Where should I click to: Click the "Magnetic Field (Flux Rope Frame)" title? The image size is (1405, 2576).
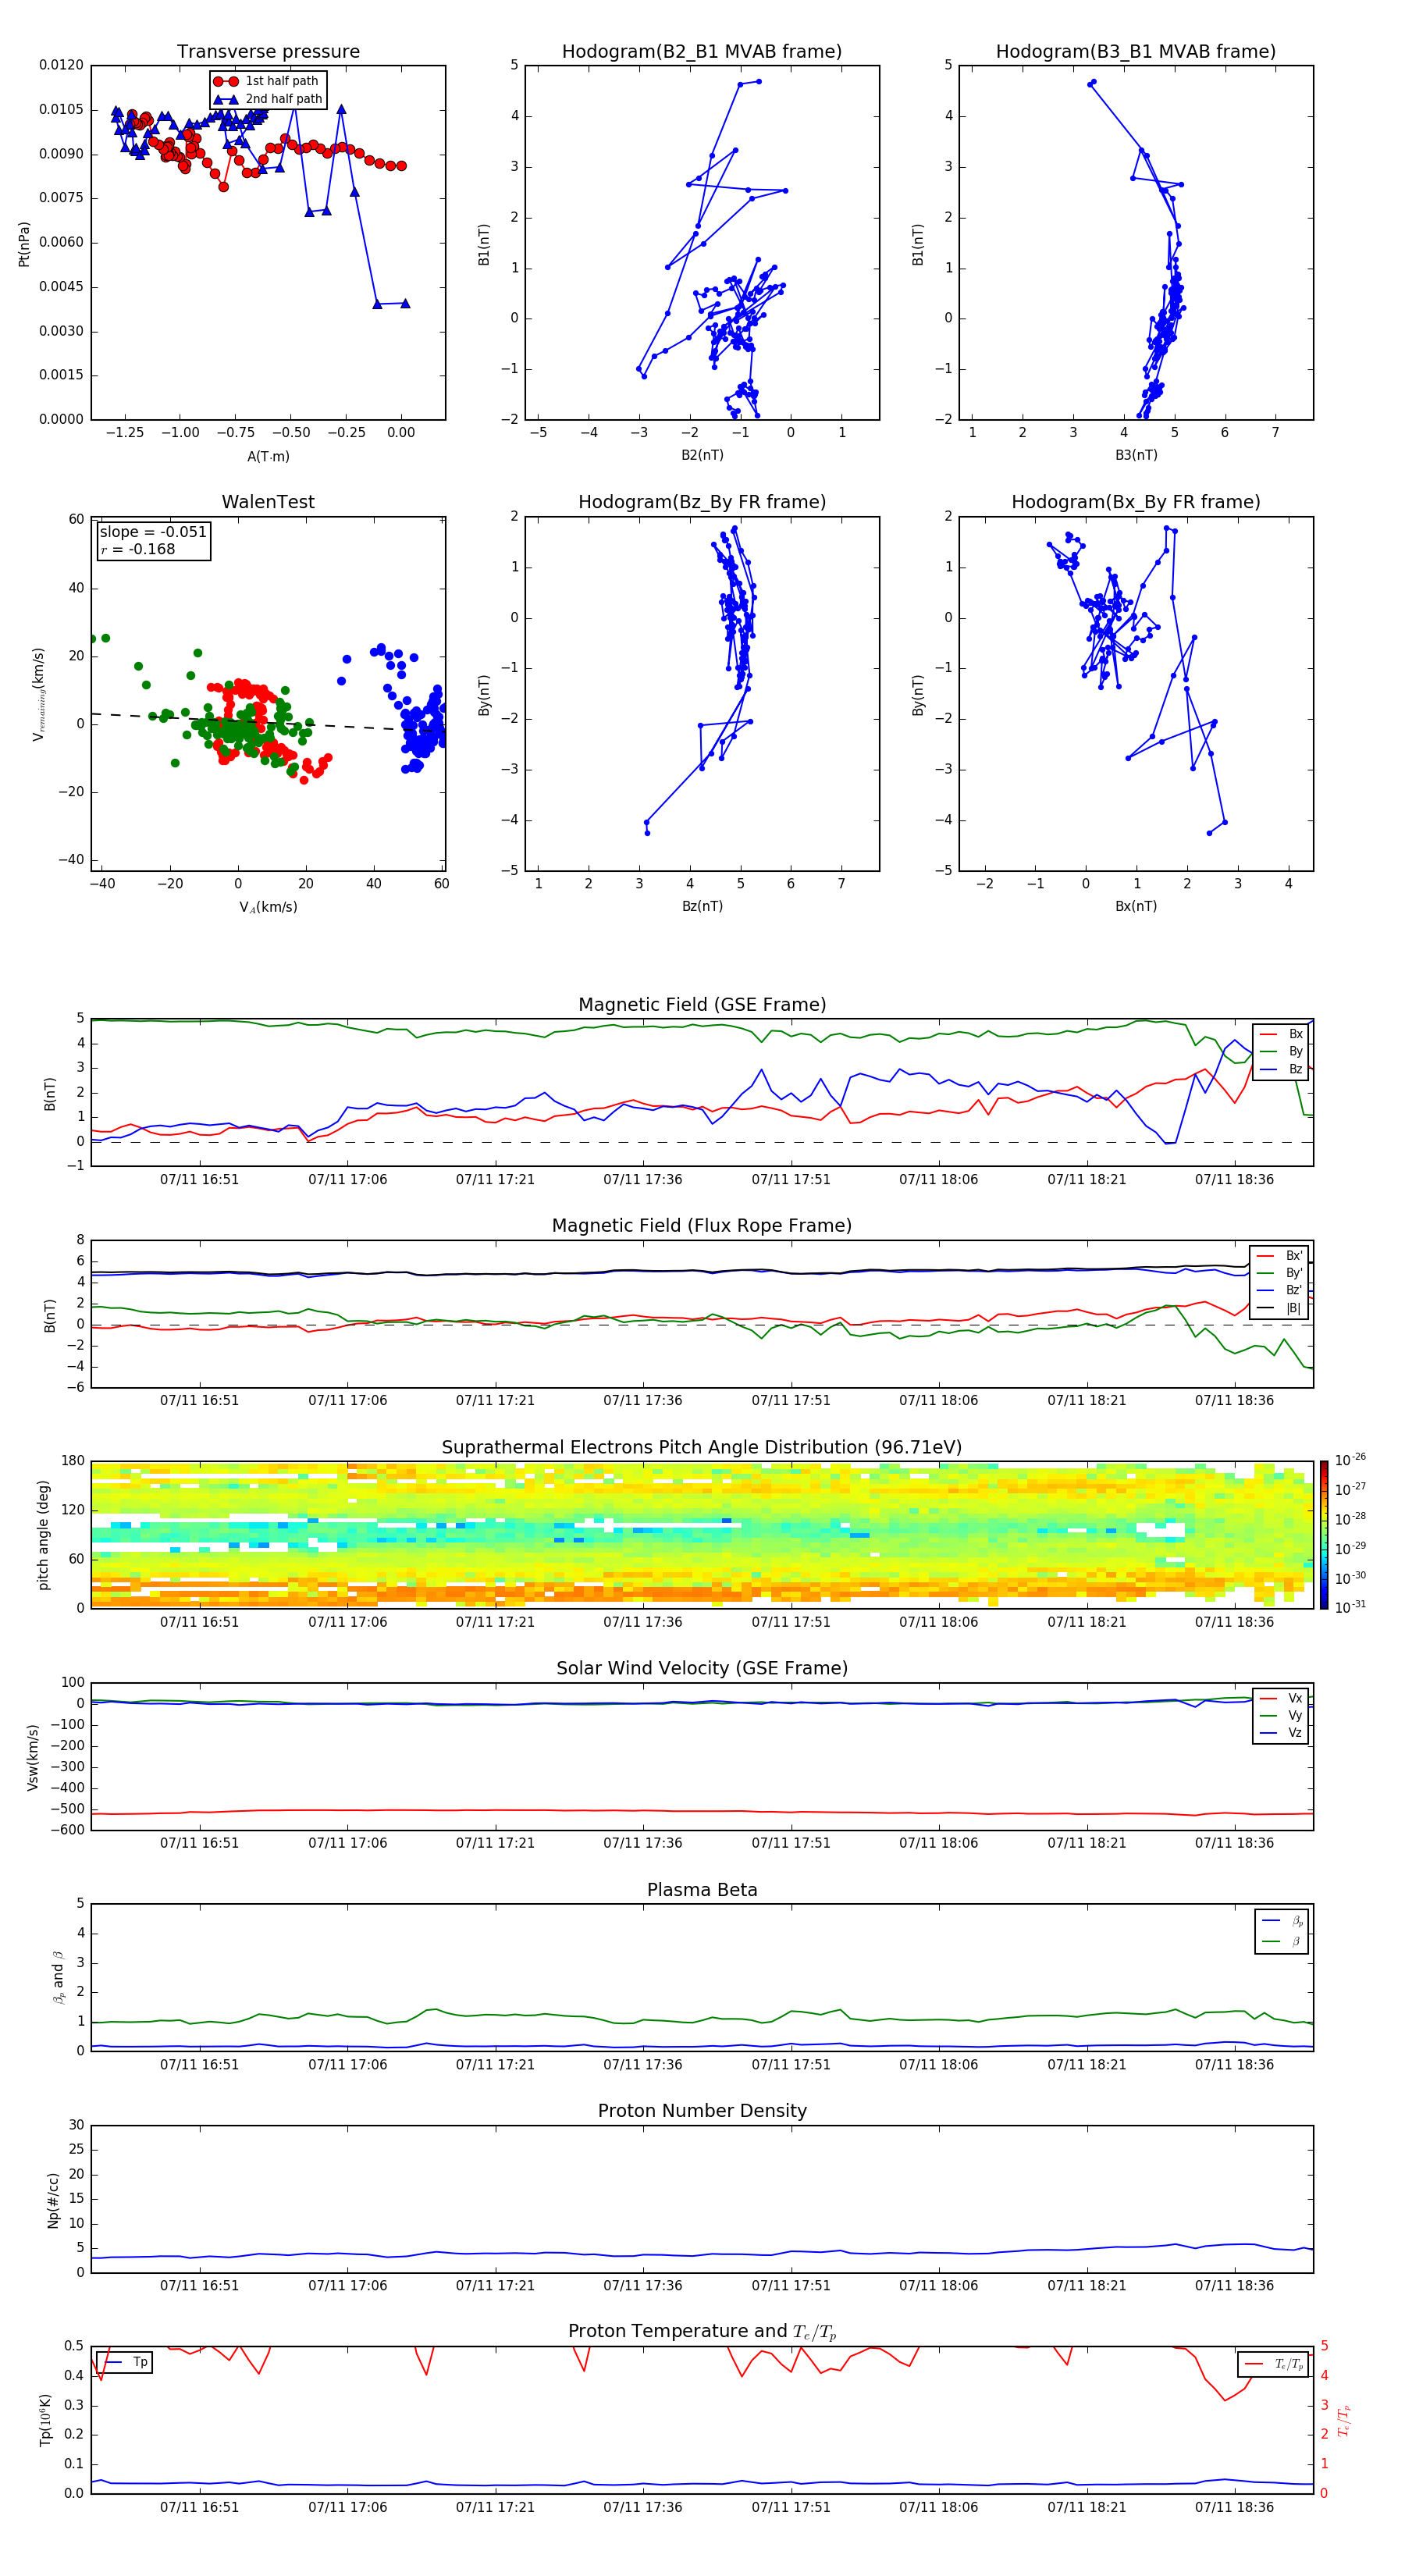(x=702, y=1226)
